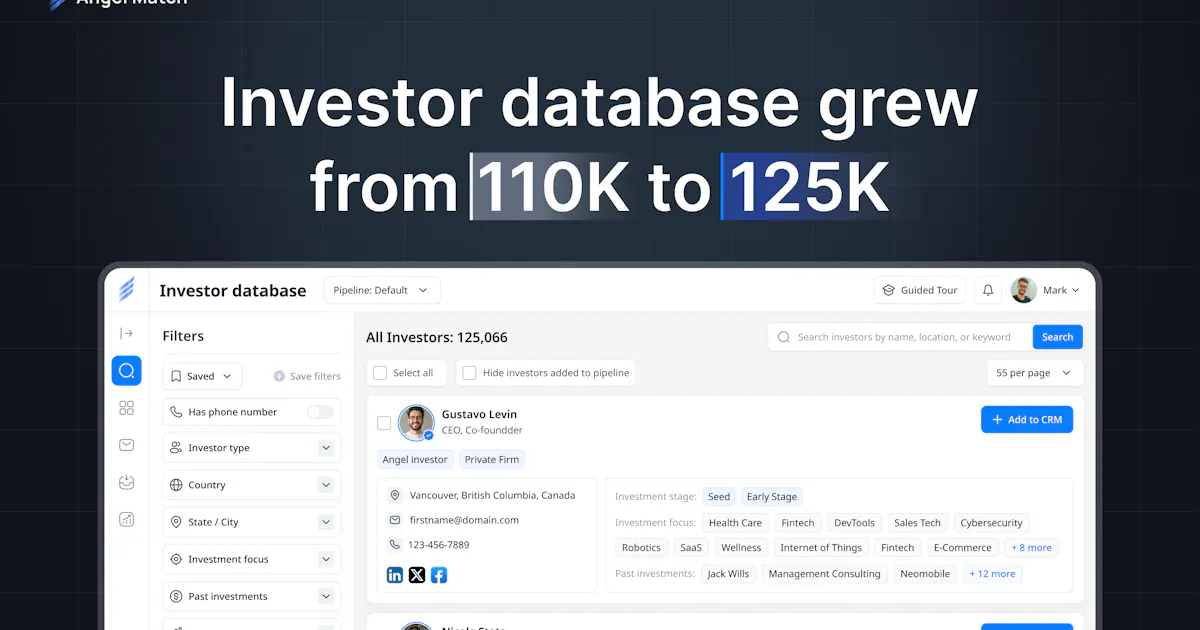The width and height of the screenshot is (1200, 630).
Task: Add Gustavo Levin to CRM
Action: [x=1027, y=420]
